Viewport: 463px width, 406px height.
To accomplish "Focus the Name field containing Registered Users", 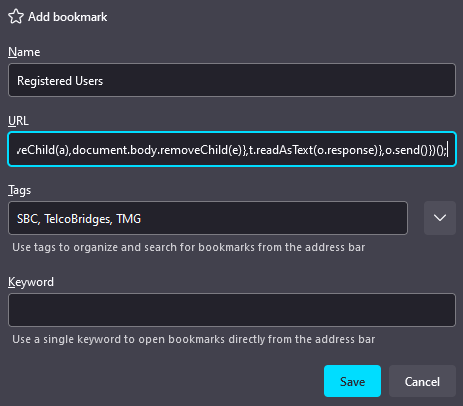I will click(x=232, y=80).
